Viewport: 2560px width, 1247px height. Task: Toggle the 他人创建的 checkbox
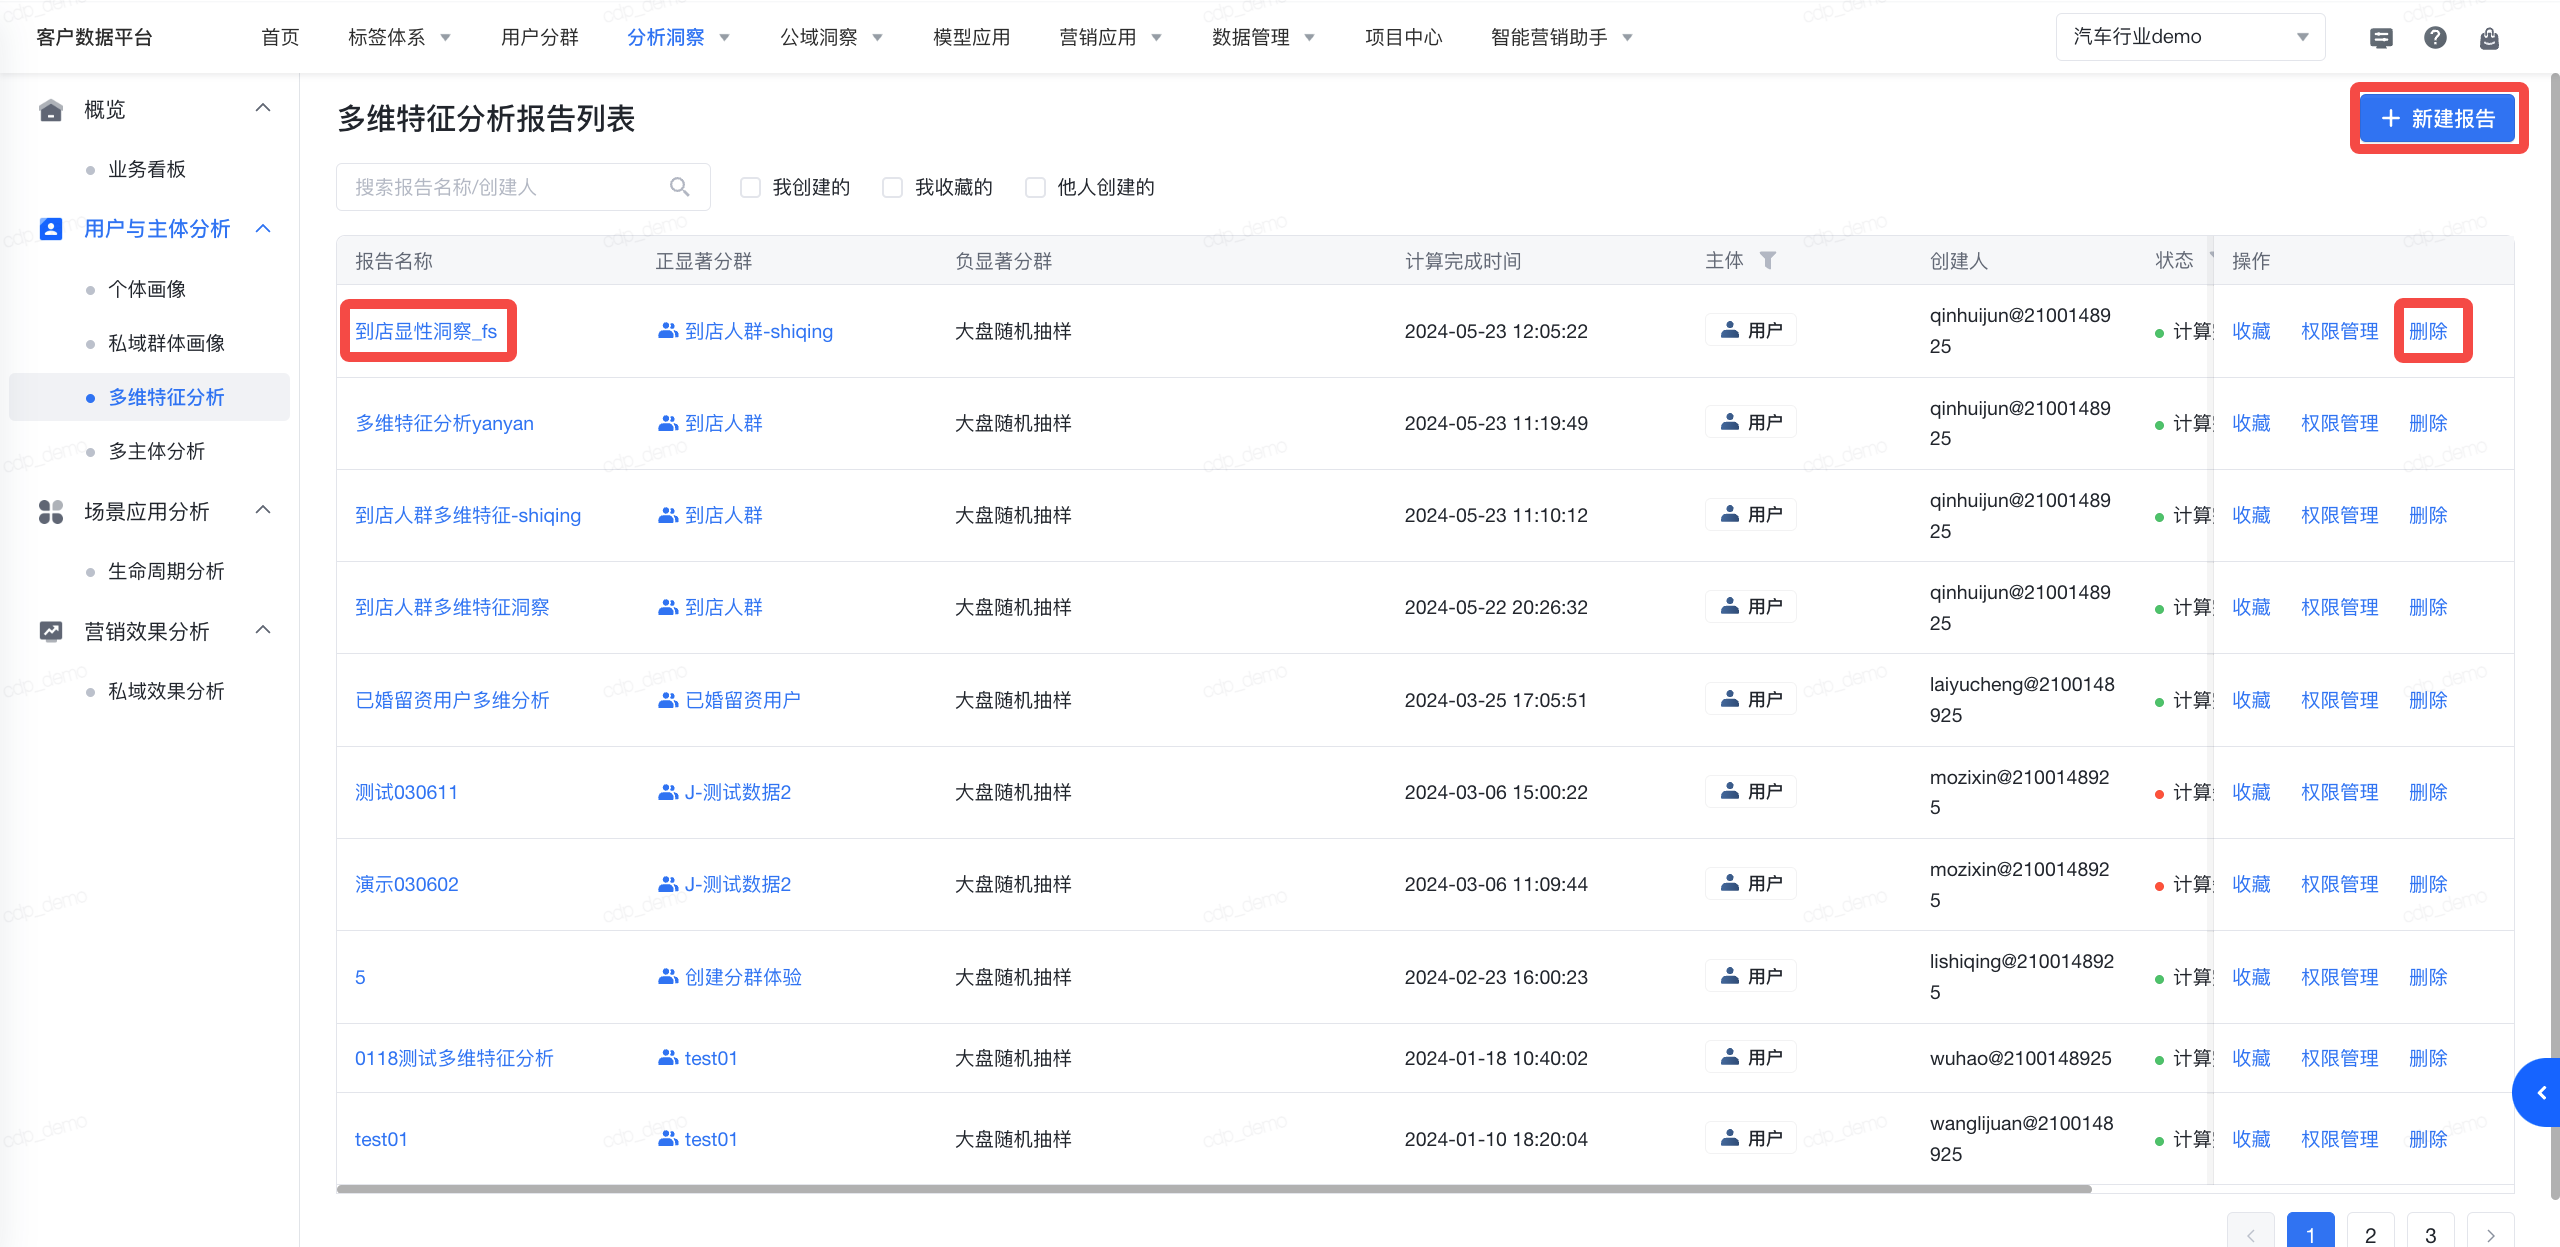click(1035, 187)
